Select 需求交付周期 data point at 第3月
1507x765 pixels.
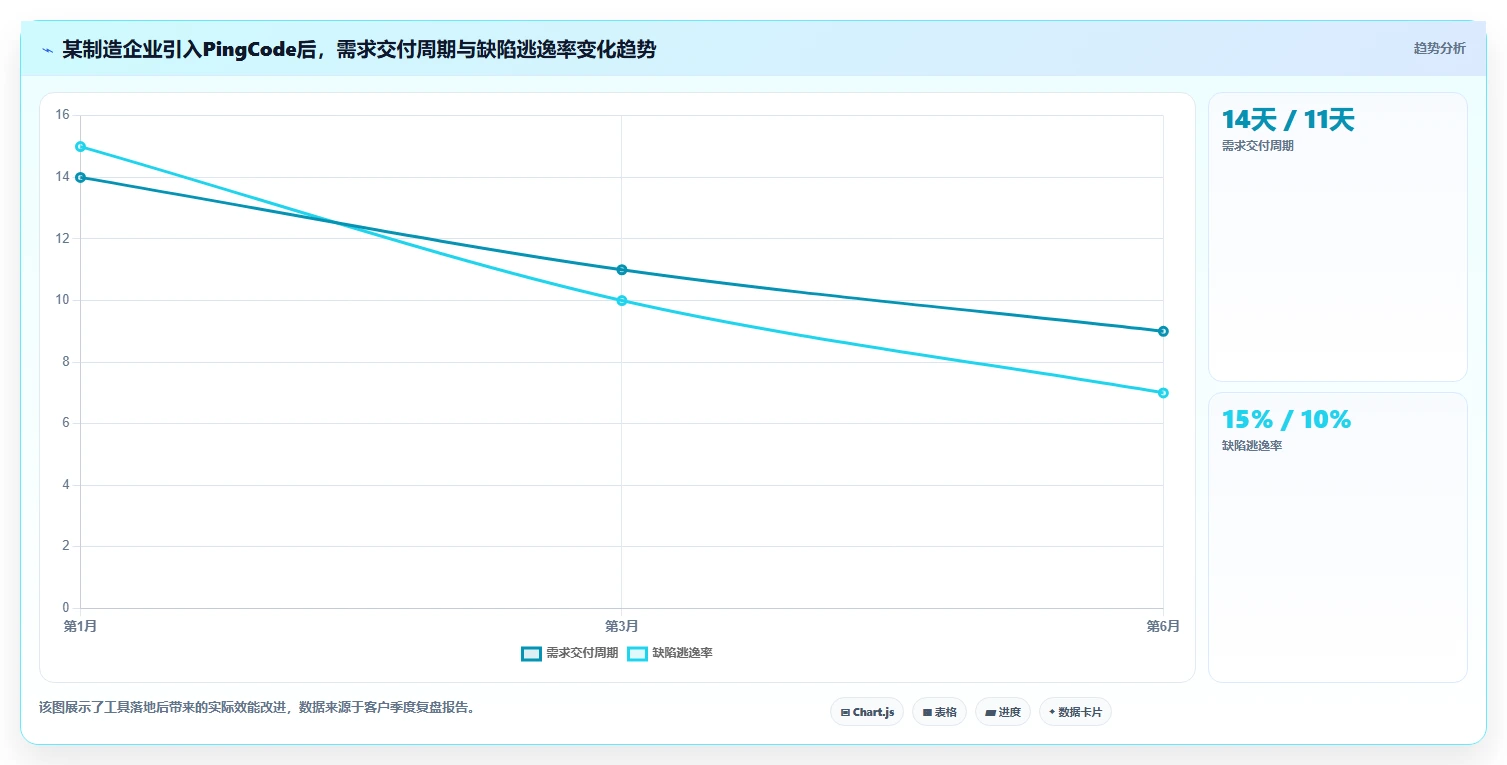(622, 270)
